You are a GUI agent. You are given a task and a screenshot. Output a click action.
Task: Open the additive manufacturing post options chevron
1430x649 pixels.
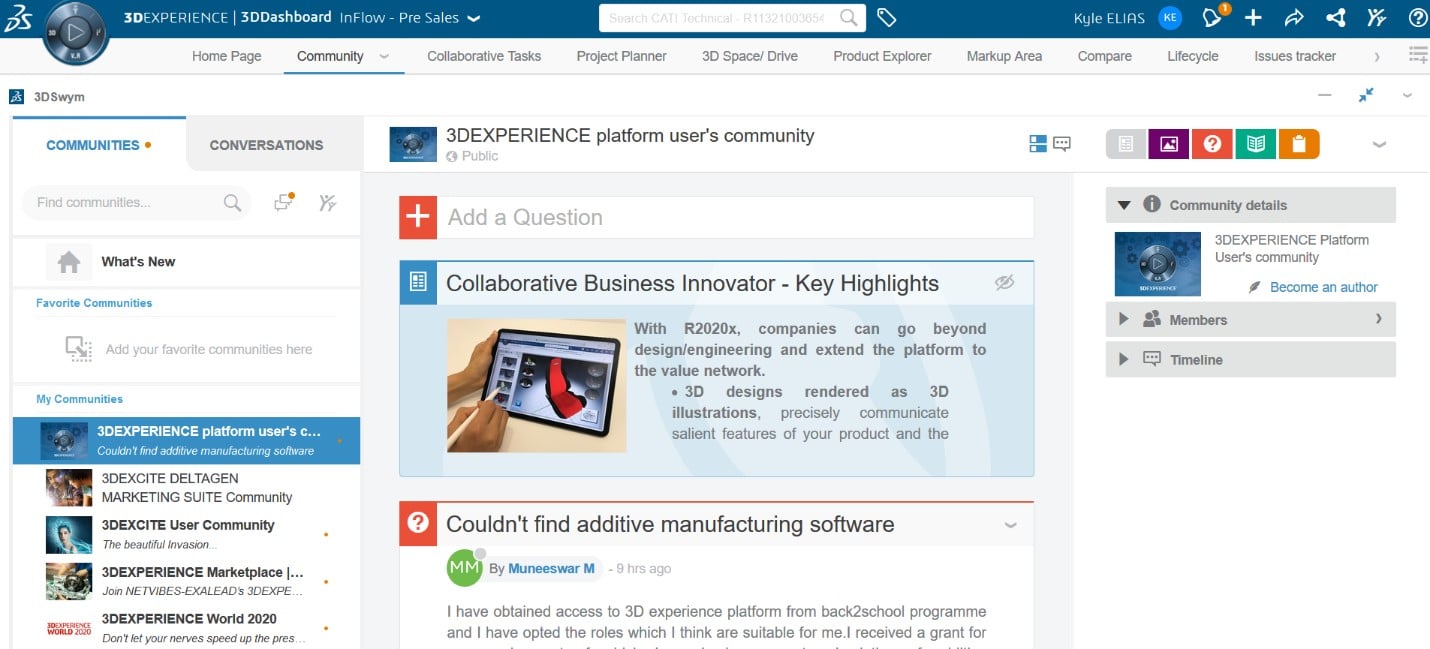[1011, 525]
